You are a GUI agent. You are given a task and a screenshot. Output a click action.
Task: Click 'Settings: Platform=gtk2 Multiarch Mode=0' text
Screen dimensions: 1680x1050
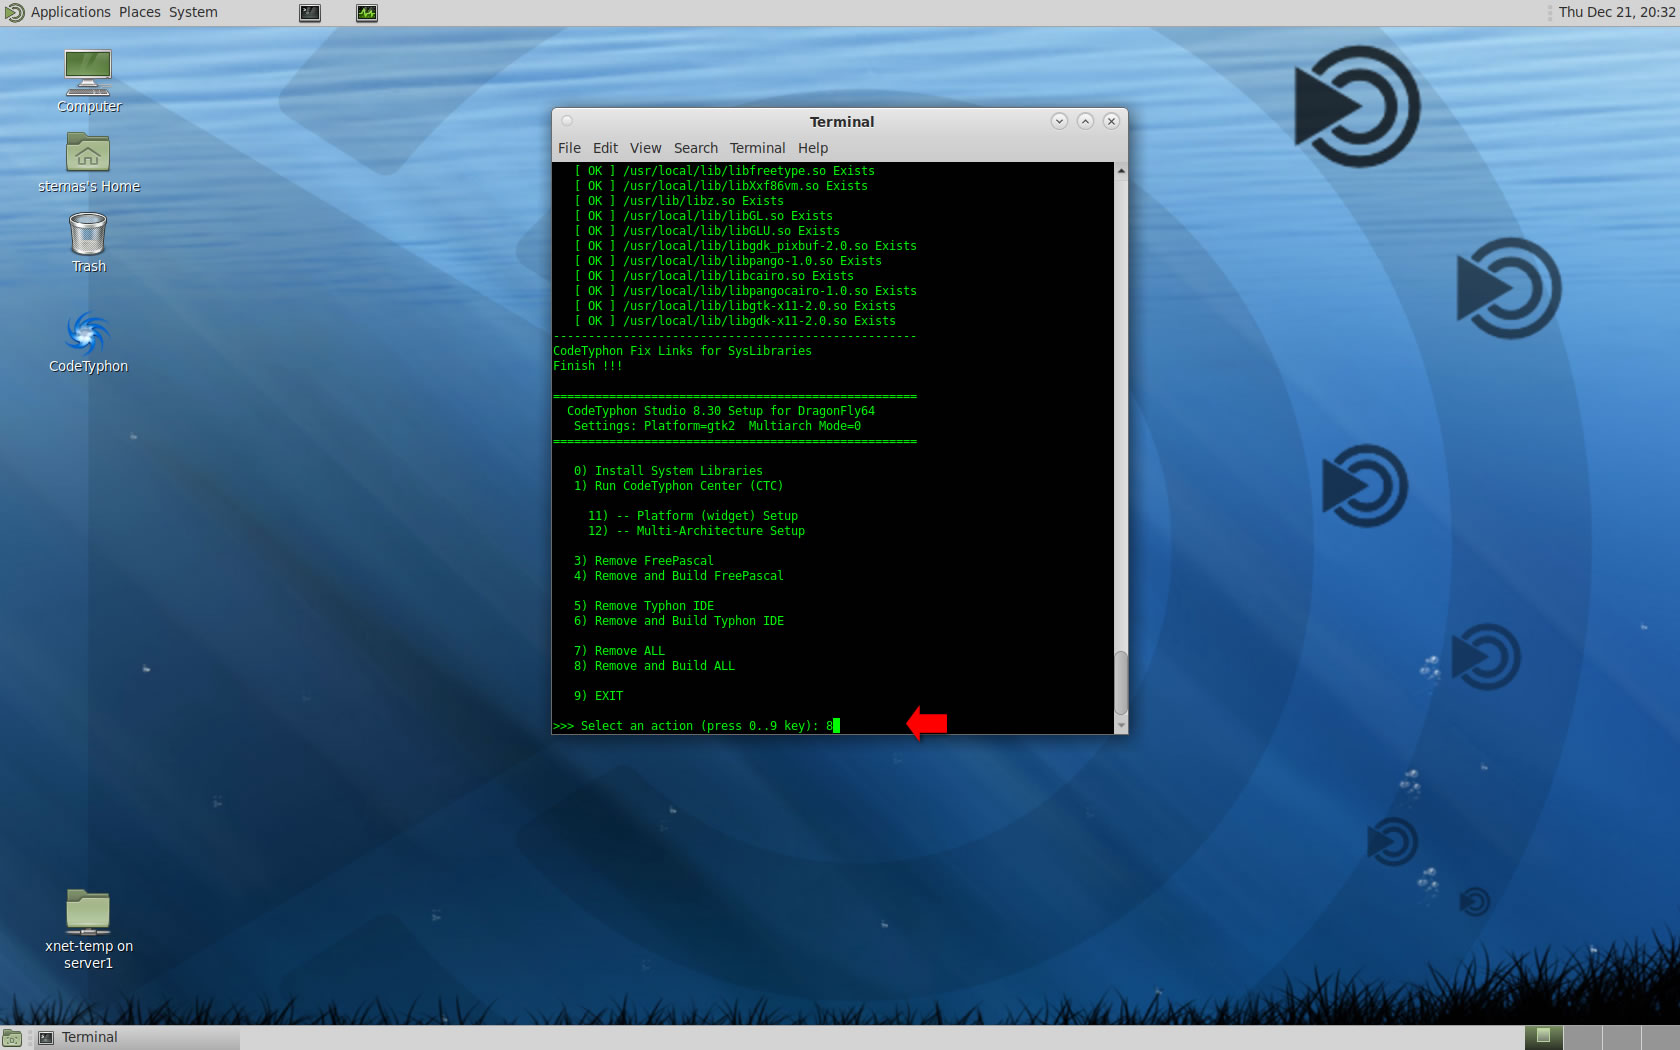[717, 426]
